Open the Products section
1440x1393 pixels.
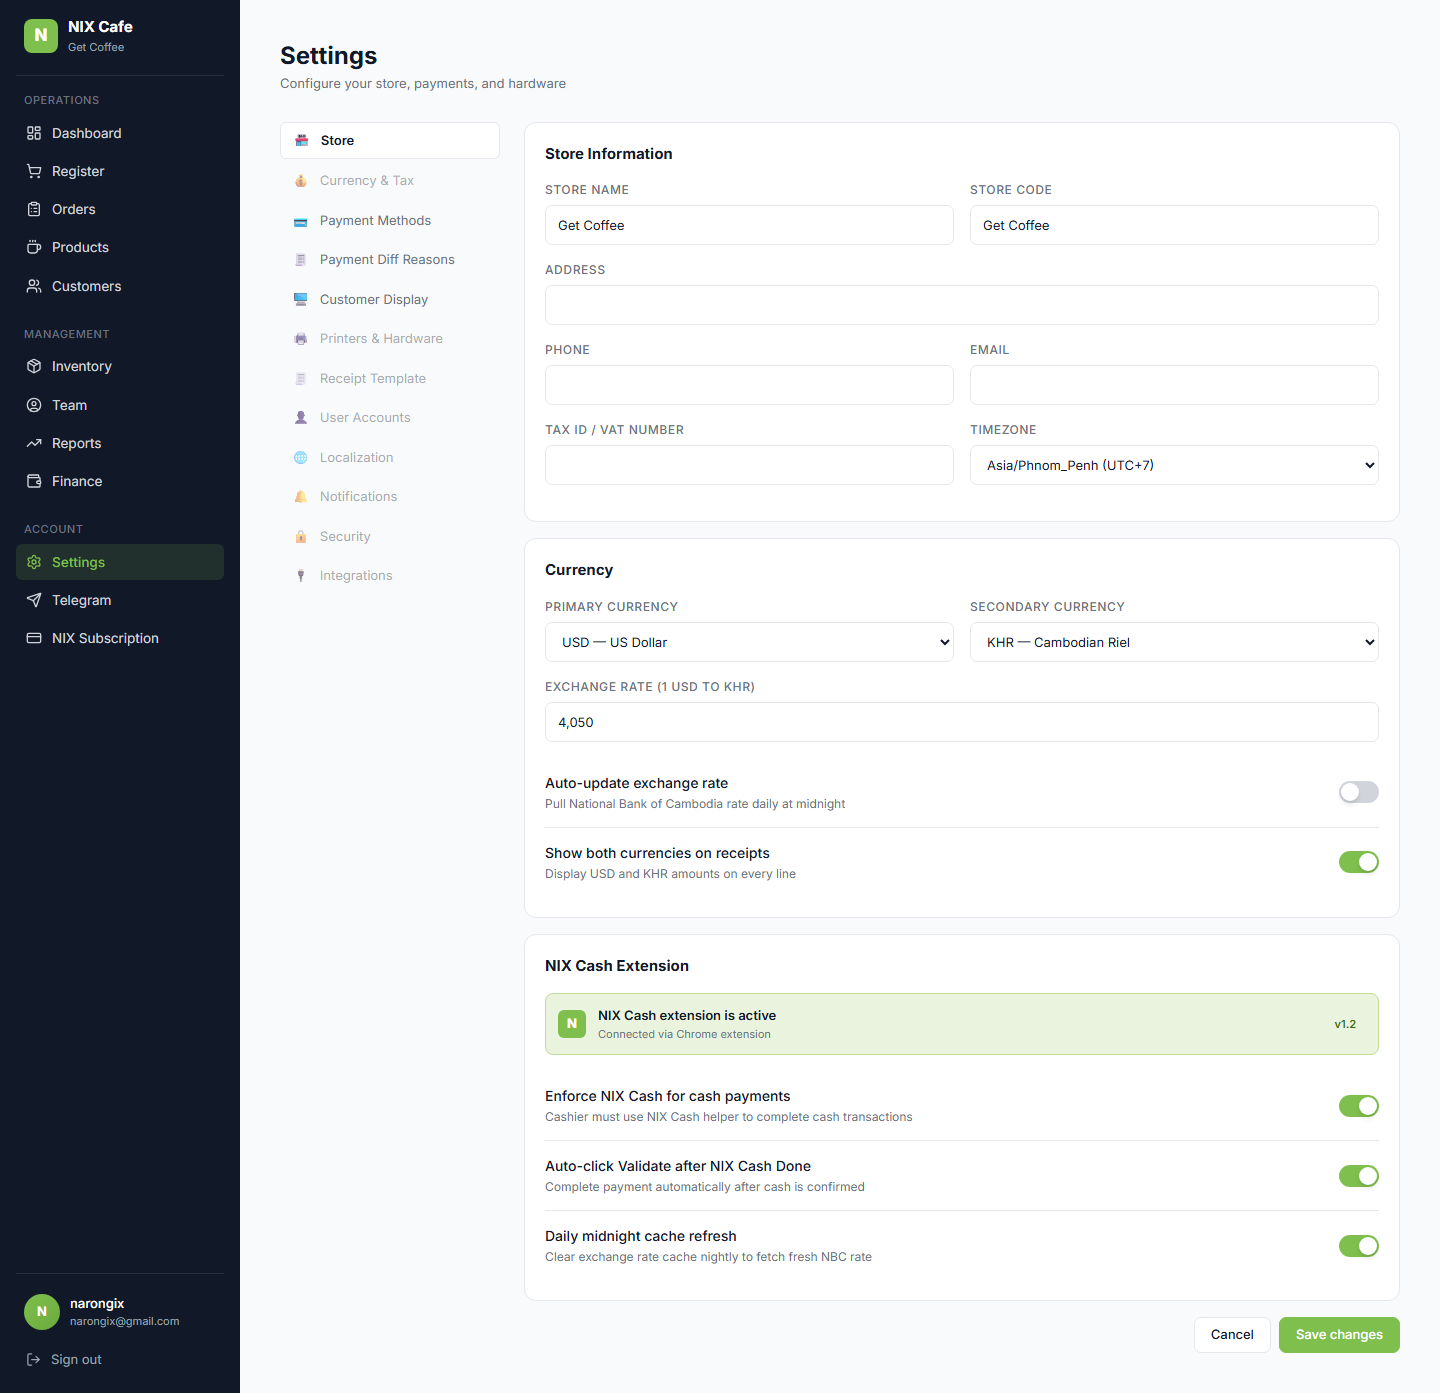pyautogui.click(x=80, y=247)
